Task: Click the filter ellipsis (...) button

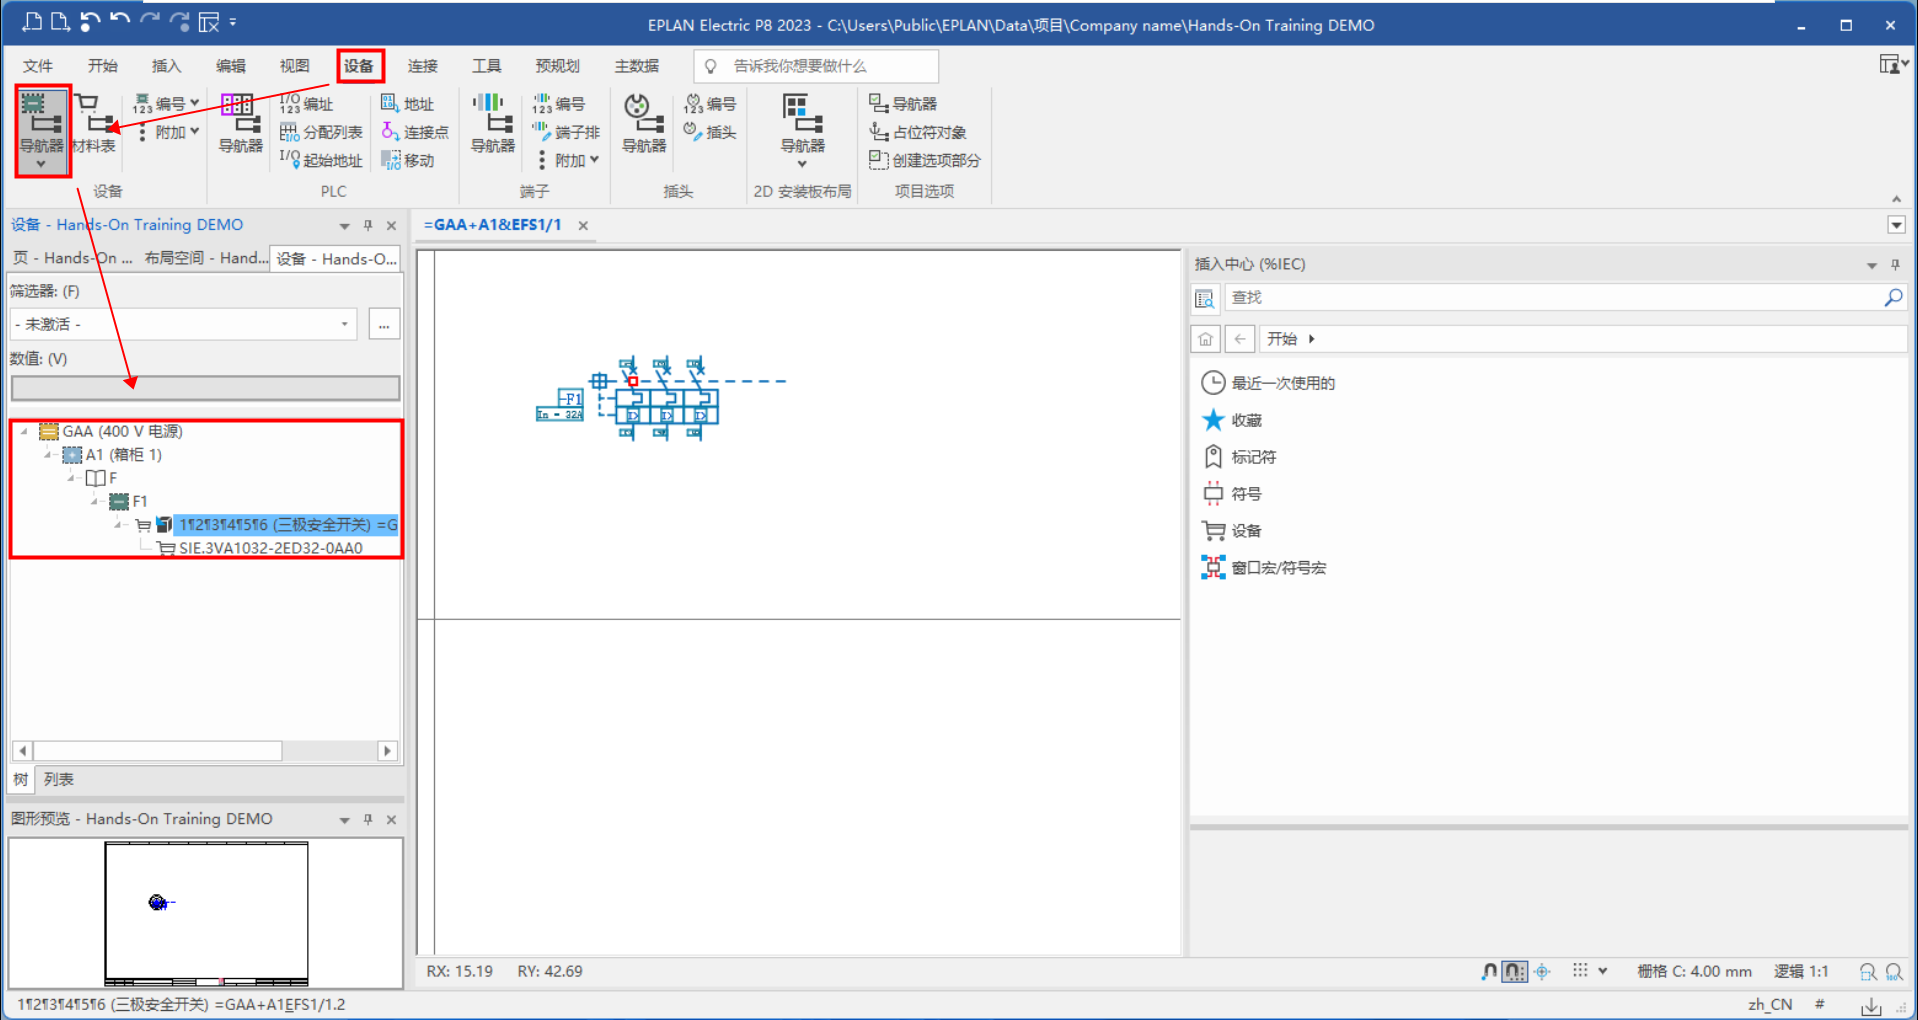Action: (x=384, y=324)
